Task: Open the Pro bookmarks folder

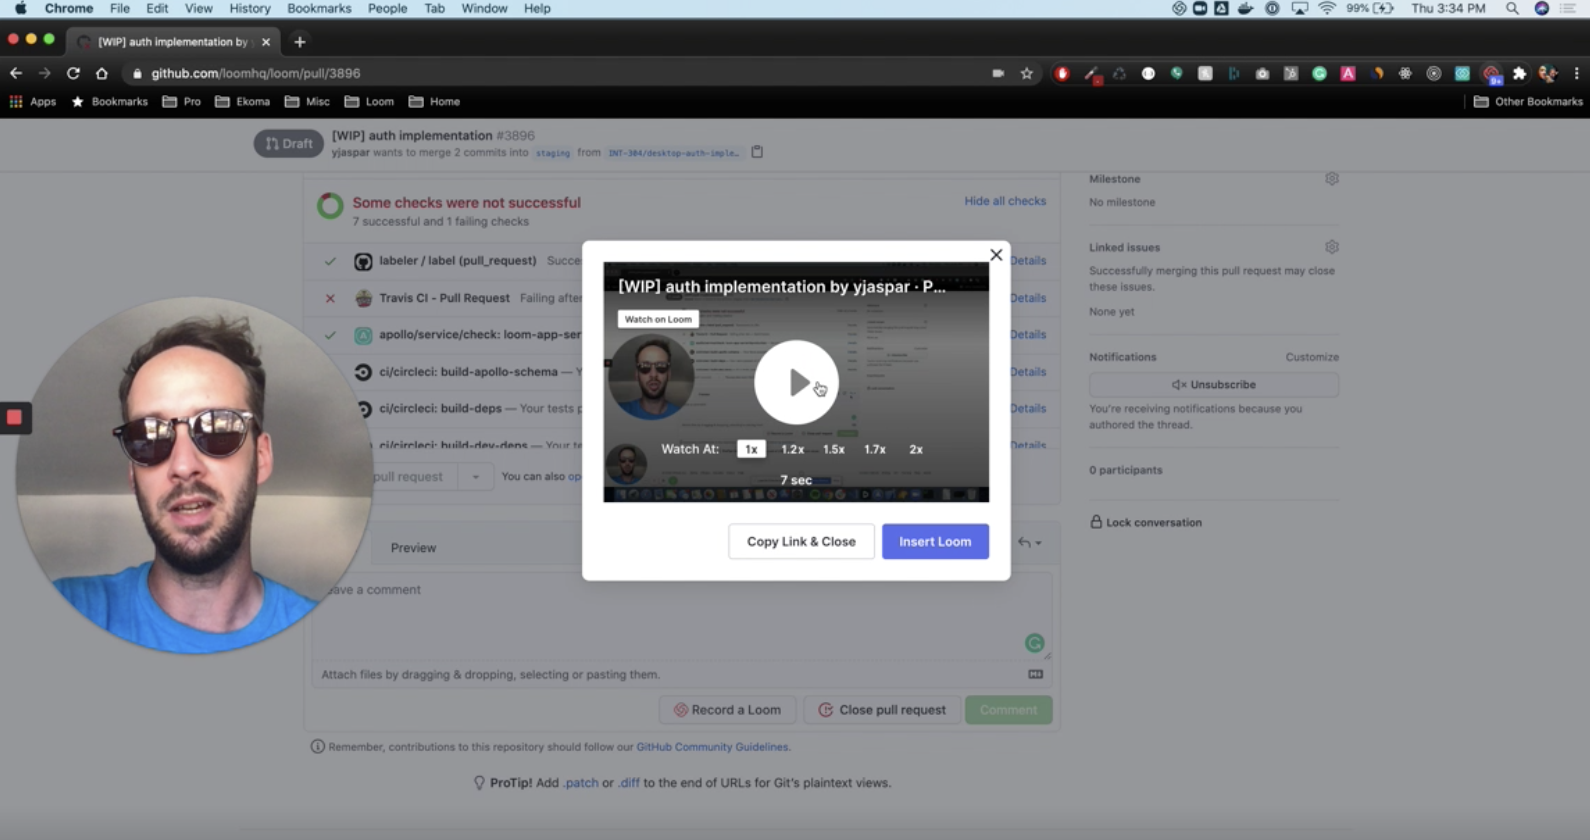Action: (182, 101)
